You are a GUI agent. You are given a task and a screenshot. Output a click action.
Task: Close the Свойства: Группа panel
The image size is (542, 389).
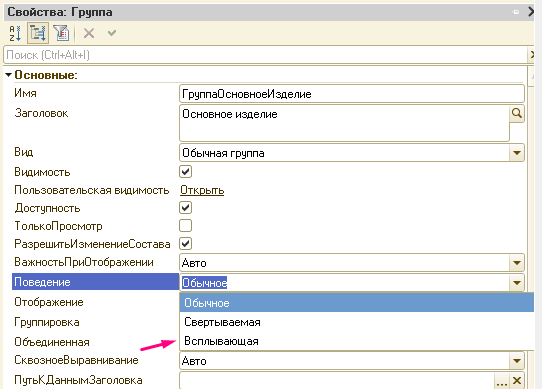[x=531, y=12]
